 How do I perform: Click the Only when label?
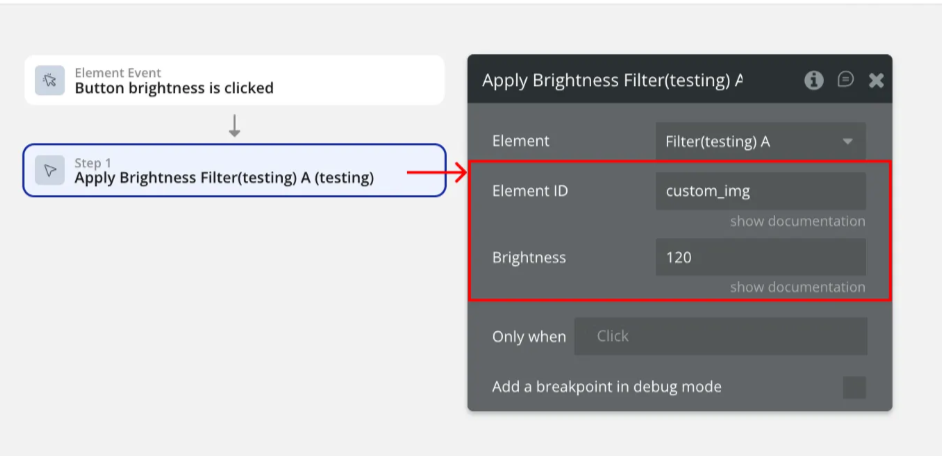[x=529, y=337]
